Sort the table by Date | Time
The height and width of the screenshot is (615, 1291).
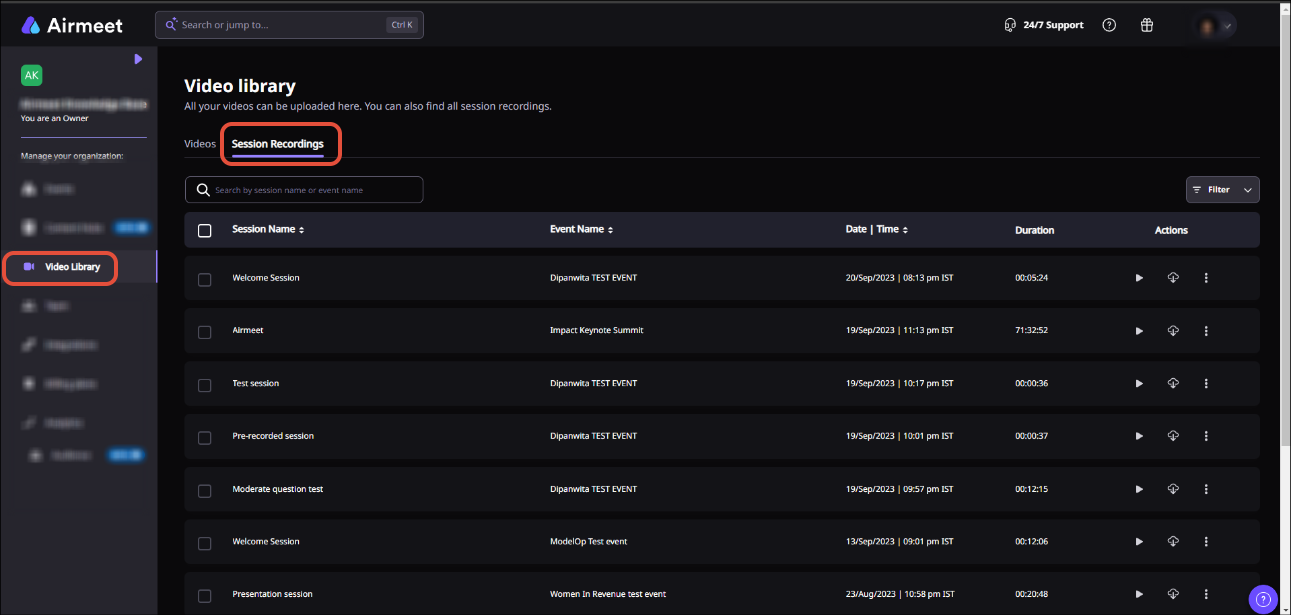click(x=877, y=230)
